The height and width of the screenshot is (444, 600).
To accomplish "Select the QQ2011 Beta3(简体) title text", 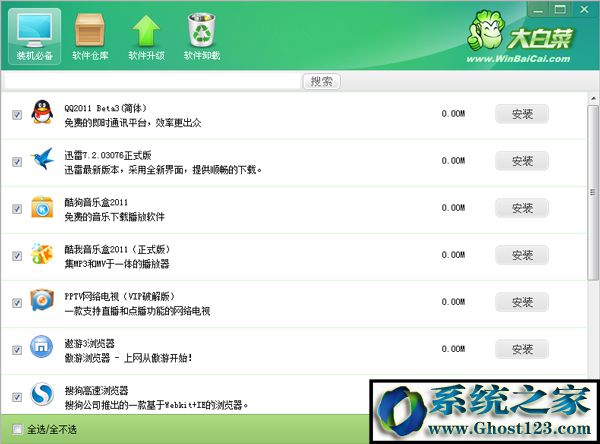I will pyautogui.click(x=105, y=108).
